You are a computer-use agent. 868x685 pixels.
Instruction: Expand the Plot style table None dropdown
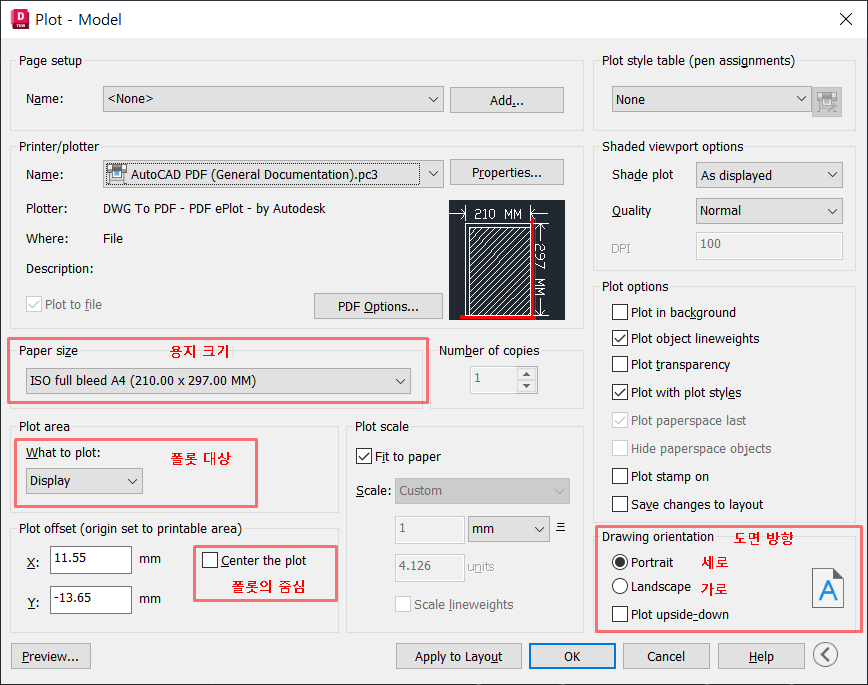(711, 100)
